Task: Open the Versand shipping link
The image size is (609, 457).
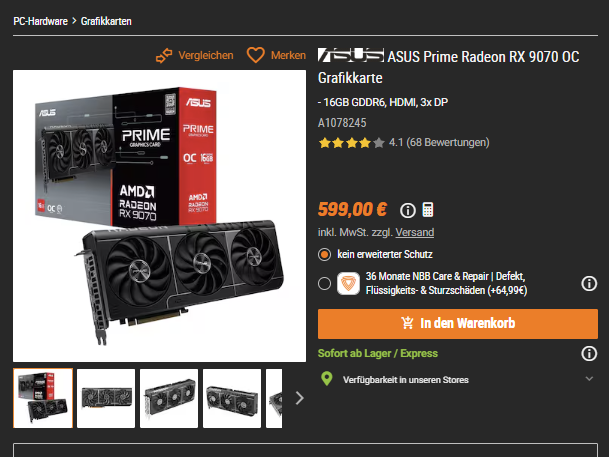Action: [x=414, y=232]
